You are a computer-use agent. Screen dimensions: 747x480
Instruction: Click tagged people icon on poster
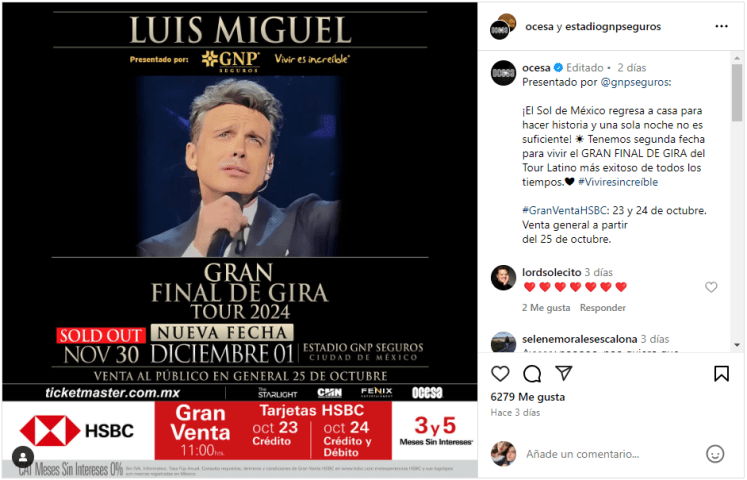22,457
